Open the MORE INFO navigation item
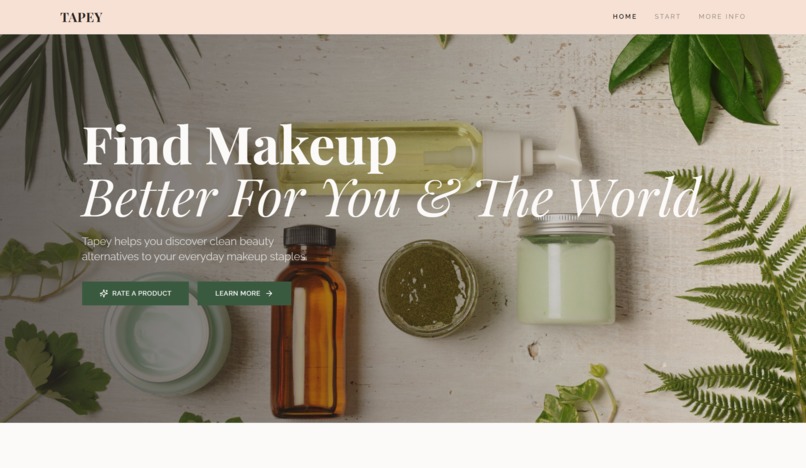This screenshot has height=468, width=806. 722,16
